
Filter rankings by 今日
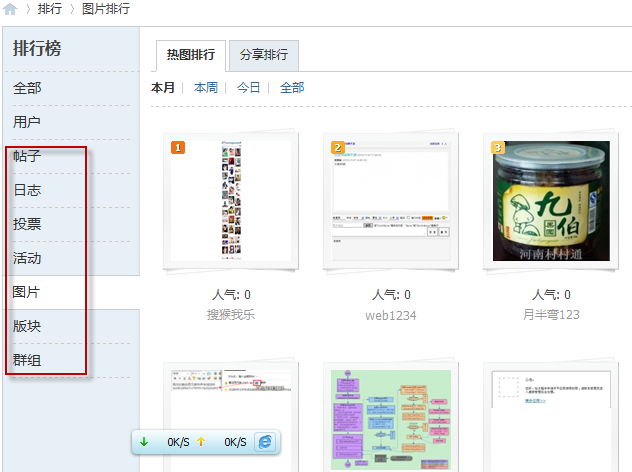click(248, 87)
